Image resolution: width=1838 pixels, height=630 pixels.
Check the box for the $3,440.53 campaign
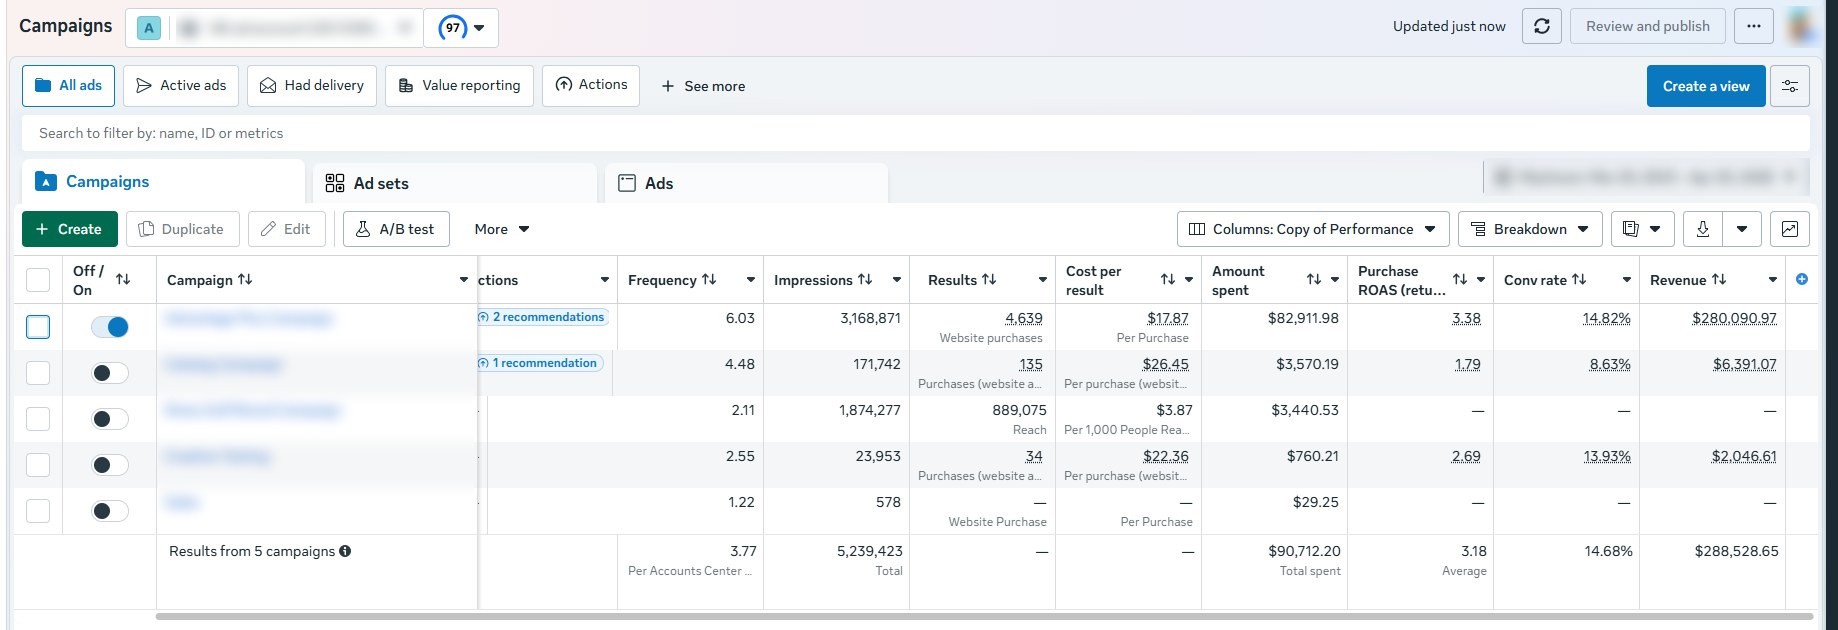[x=38, y=419]
